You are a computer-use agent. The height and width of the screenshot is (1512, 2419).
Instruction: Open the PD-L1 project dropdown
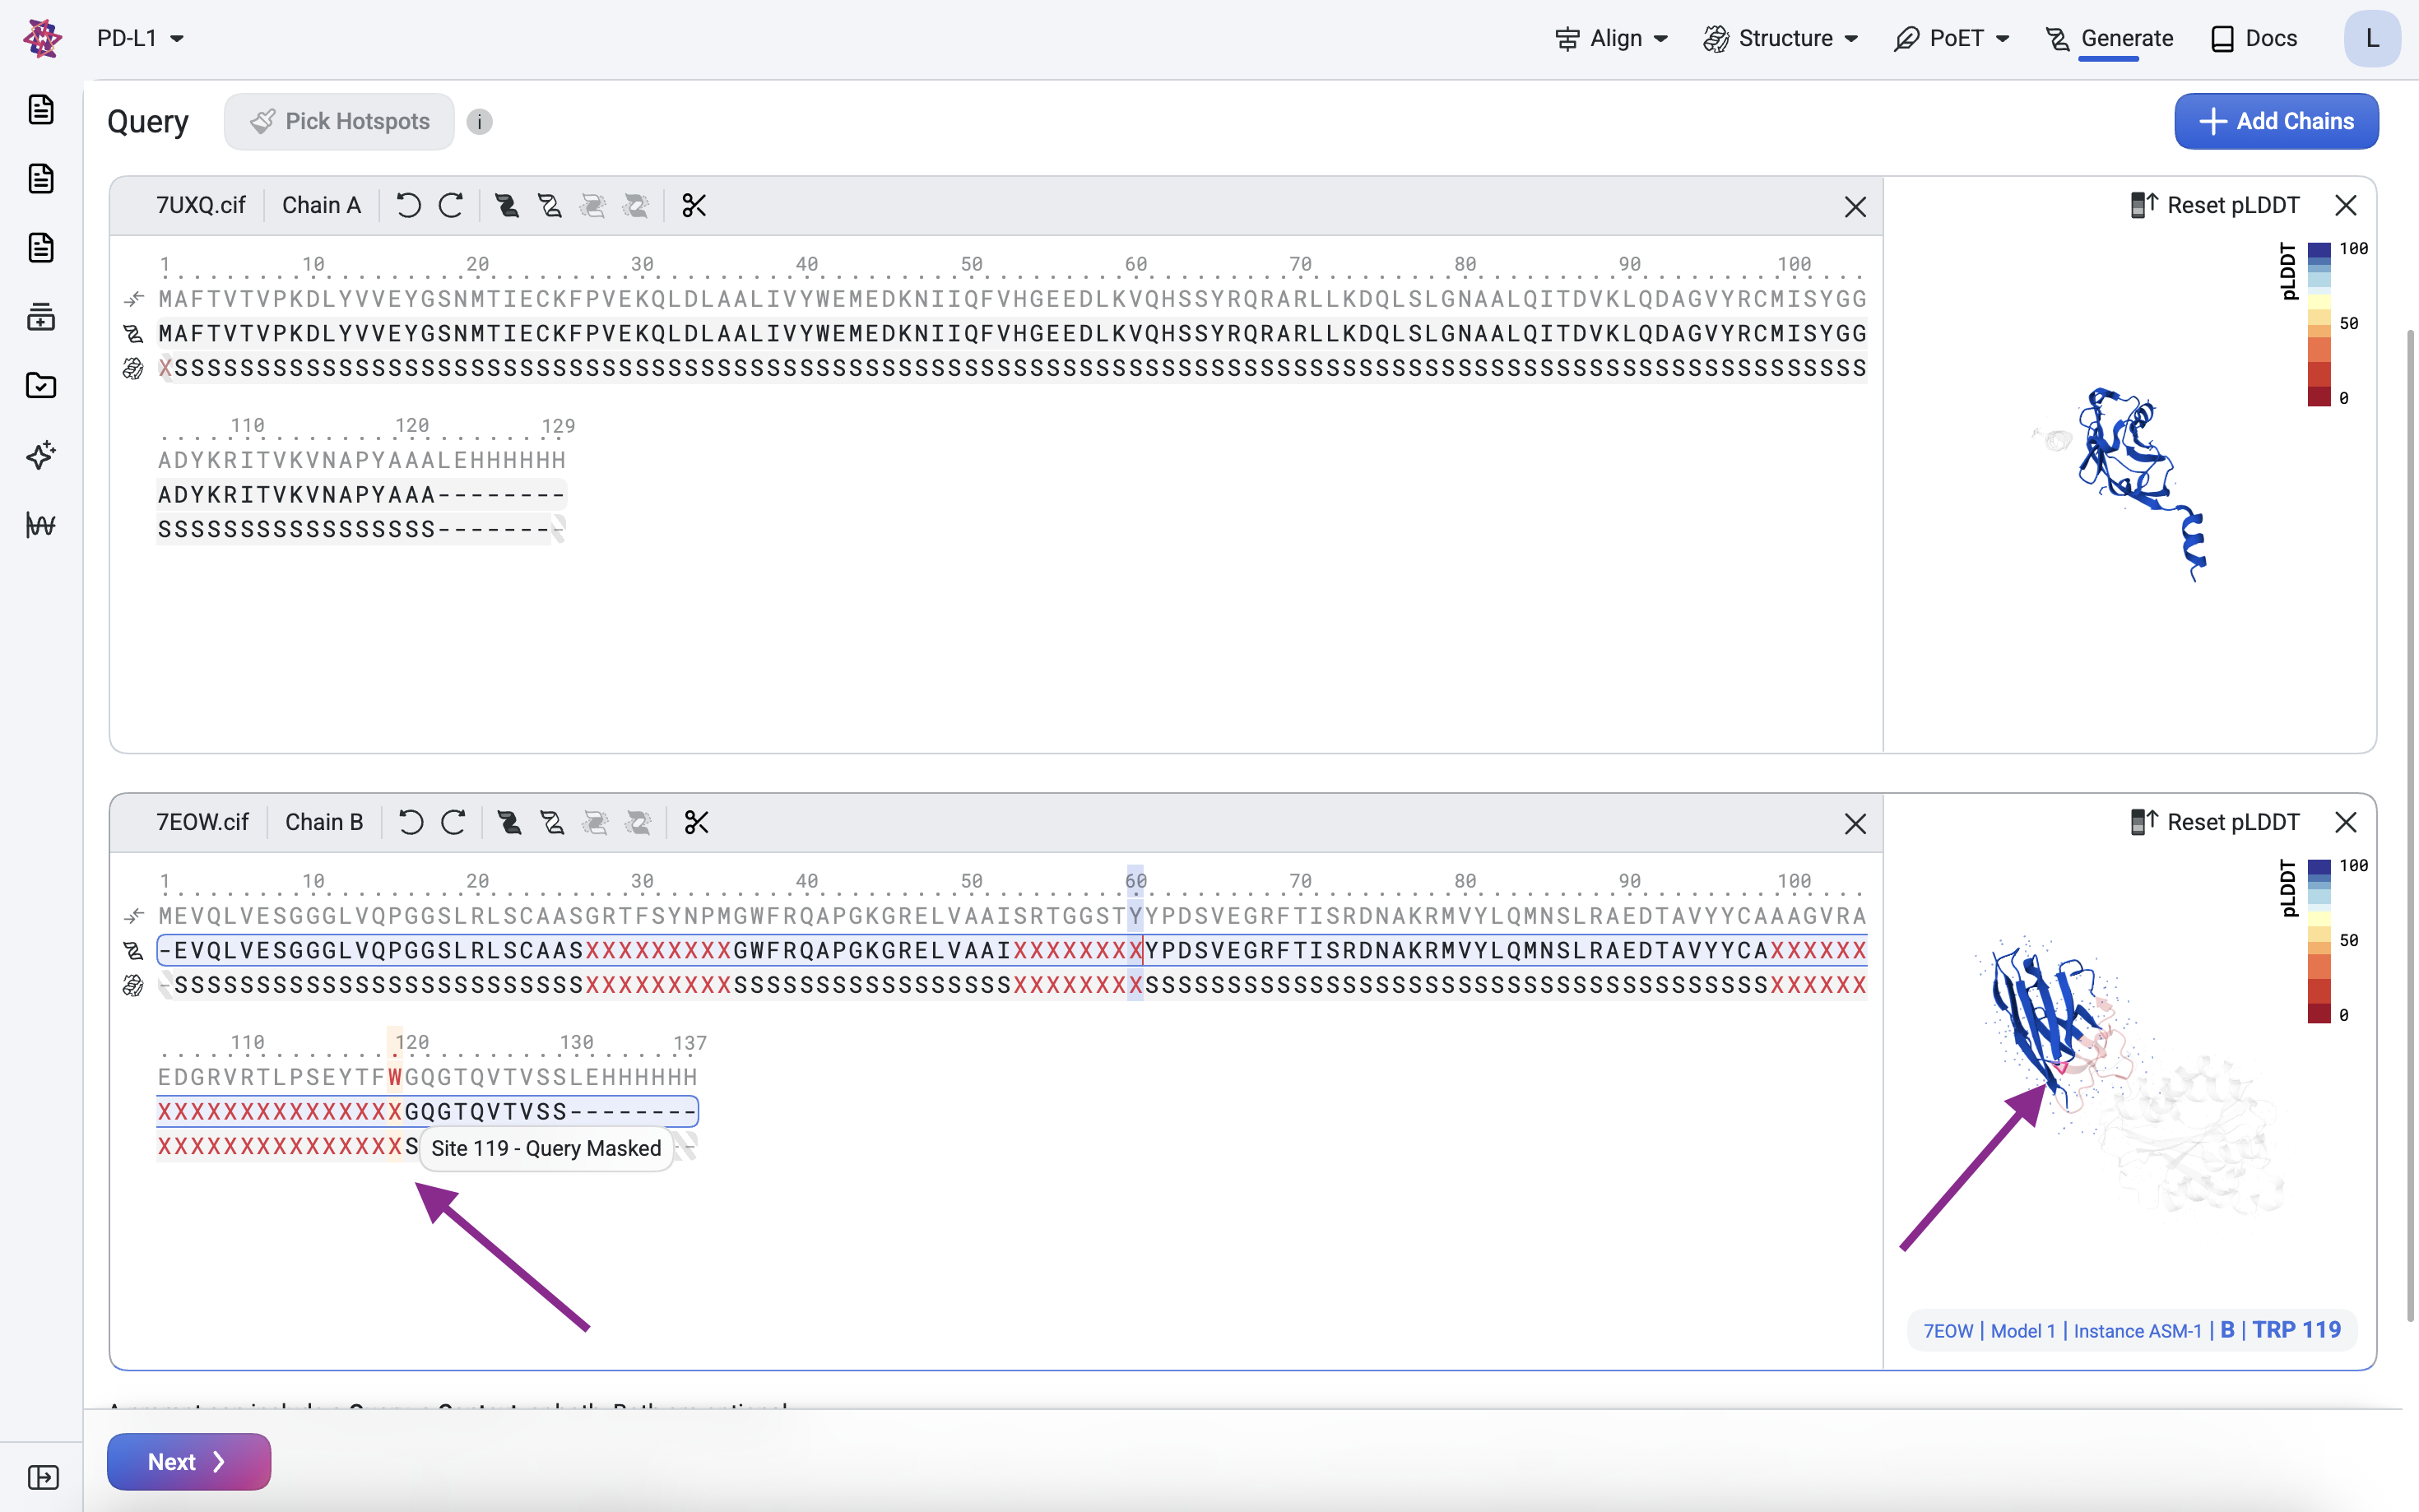(x=140, y=38)
